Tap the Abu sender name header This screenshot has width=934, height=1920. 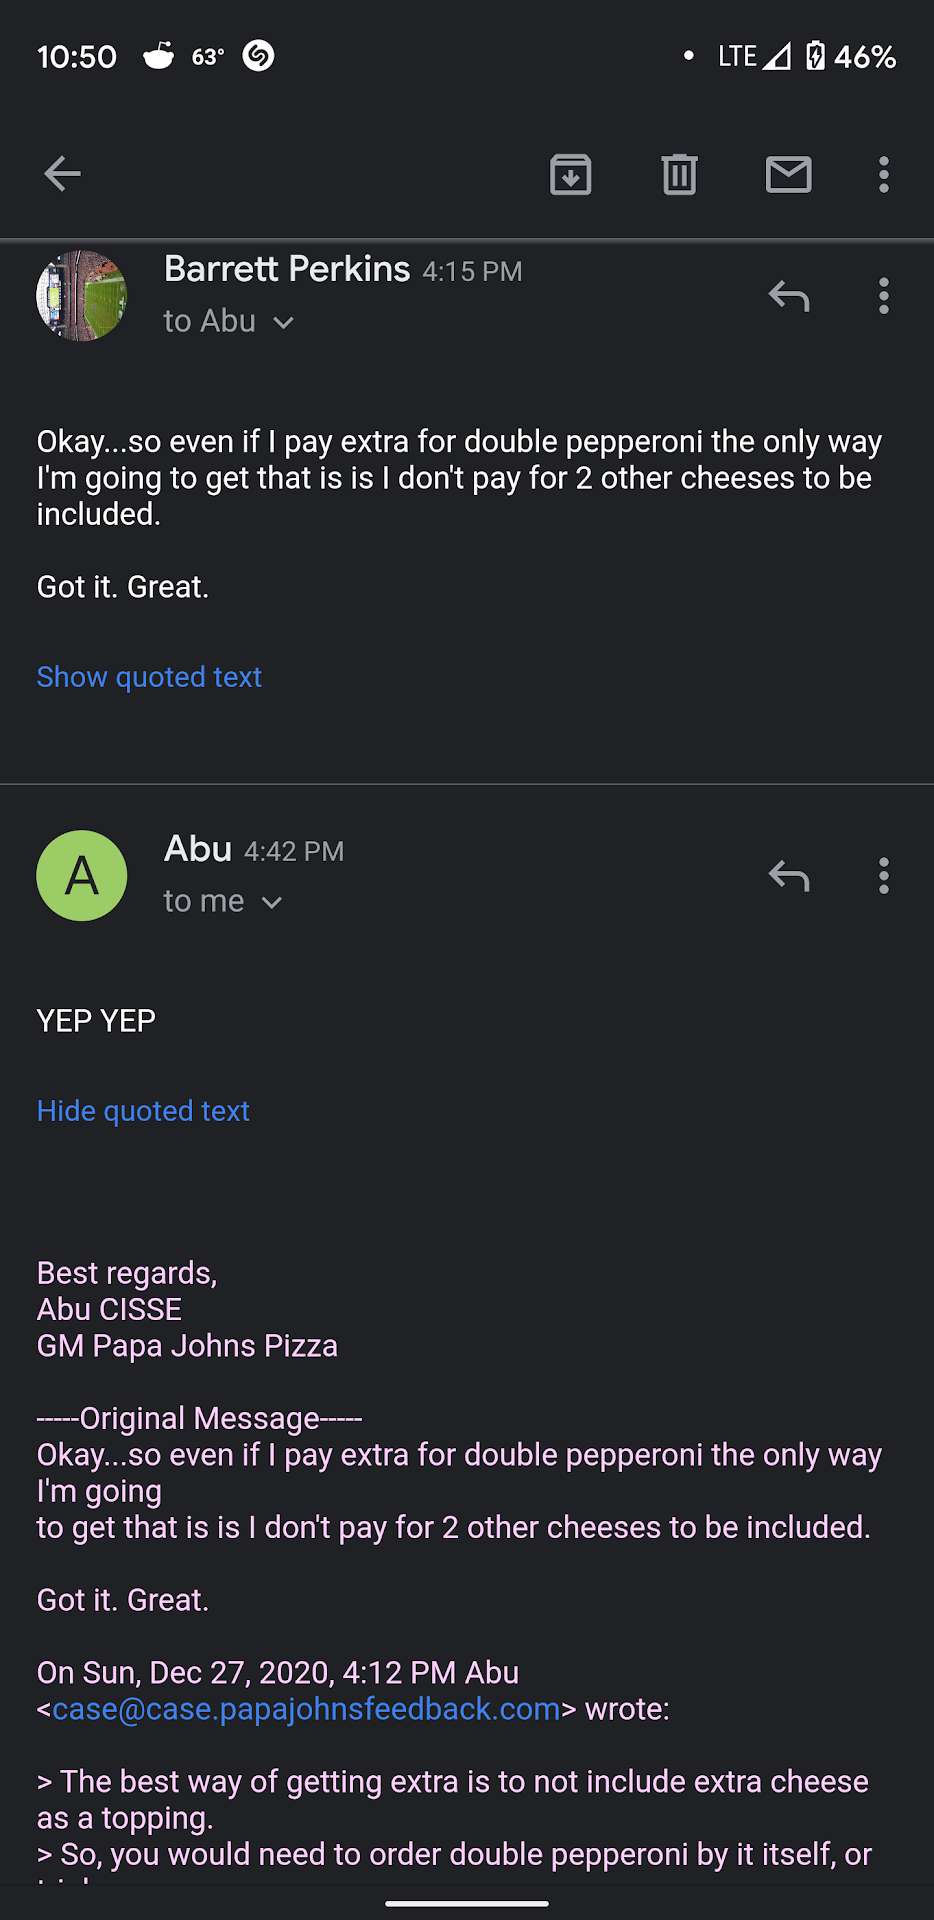pos(198,849)
